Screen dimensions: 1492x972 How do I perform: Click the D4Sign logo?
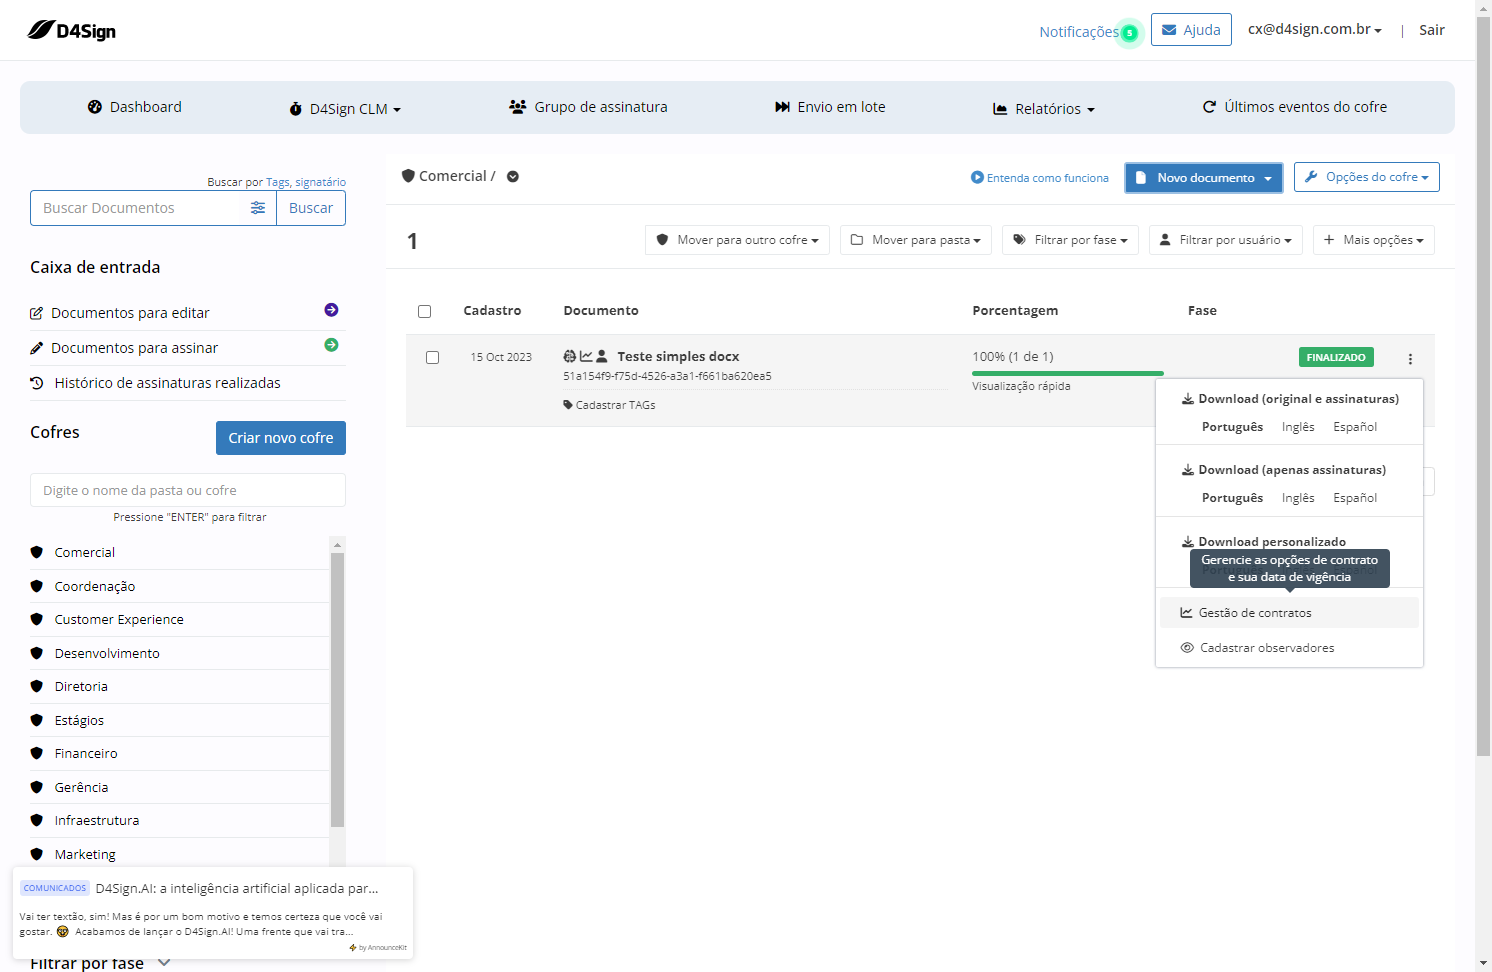[x=72, y=30]
